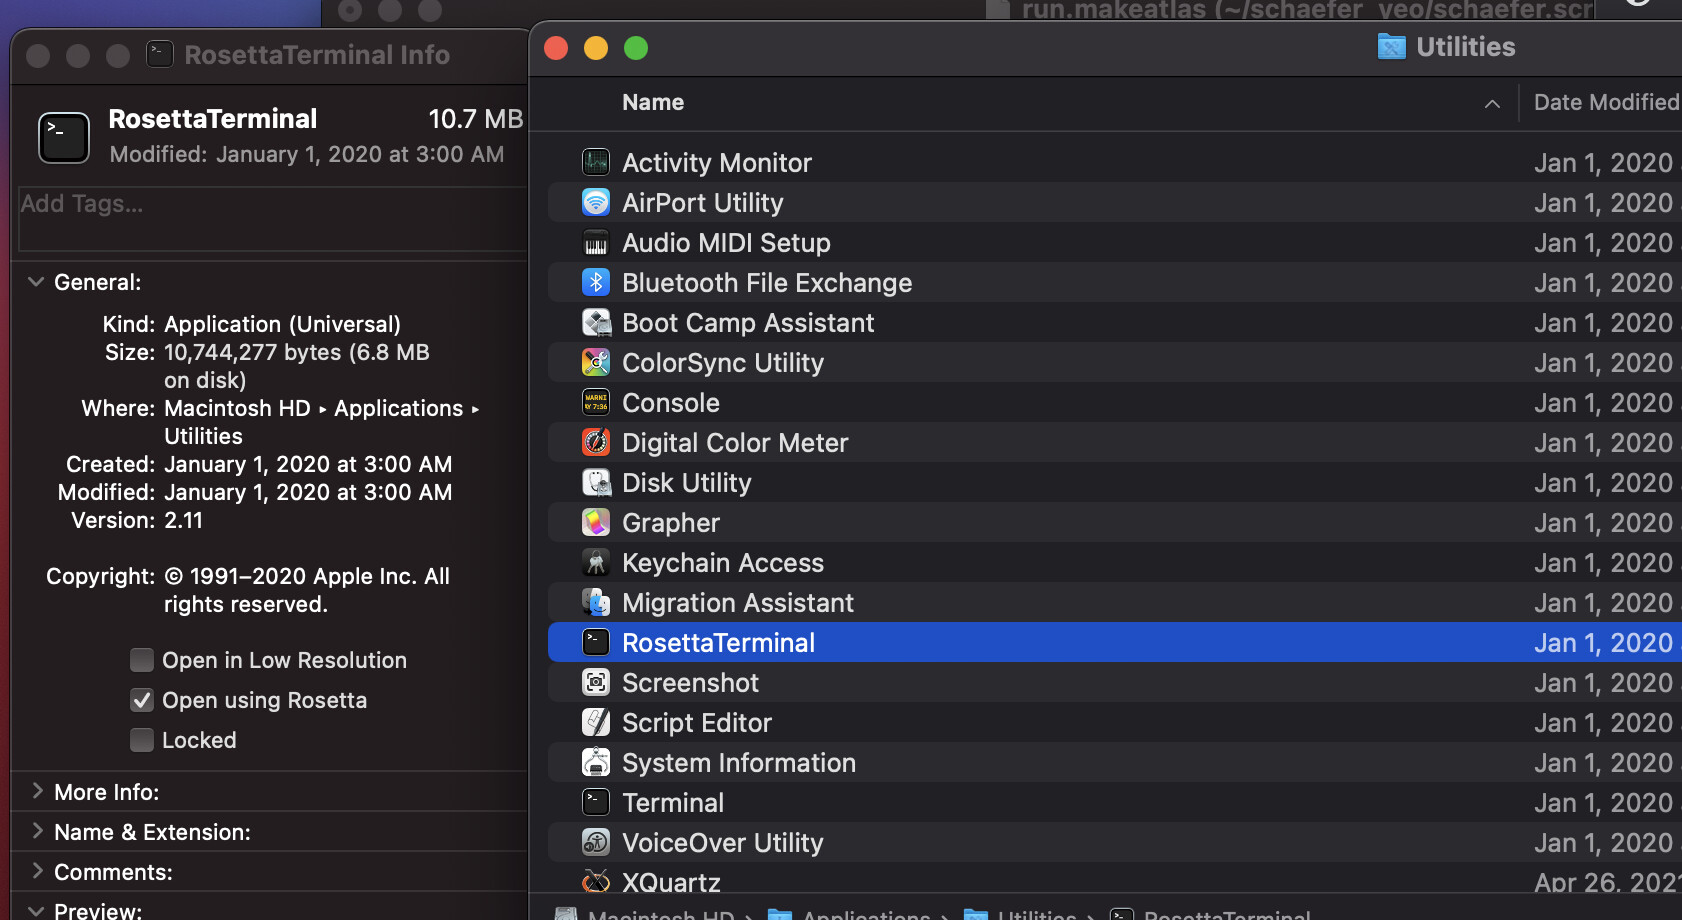Click the large RosettaTerminal icon in Info header
This screenshot has width=1682, height=920.
(x=64, y=137)
